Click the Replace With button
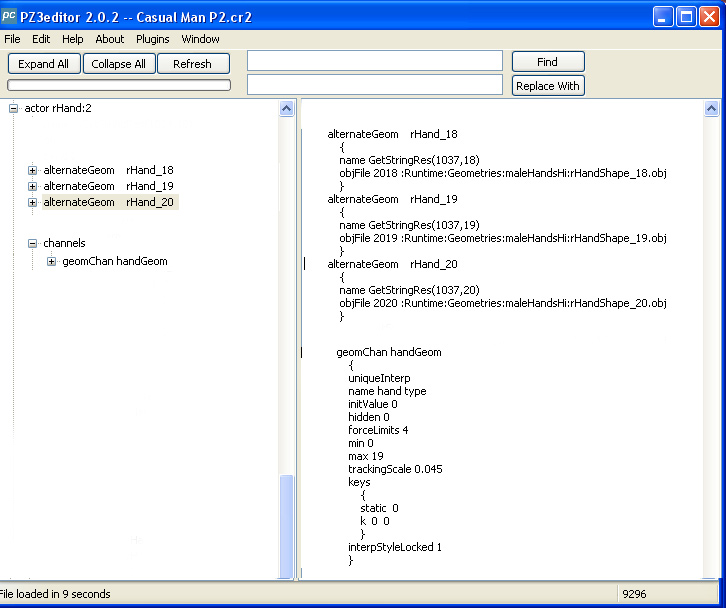 (547, 86)
